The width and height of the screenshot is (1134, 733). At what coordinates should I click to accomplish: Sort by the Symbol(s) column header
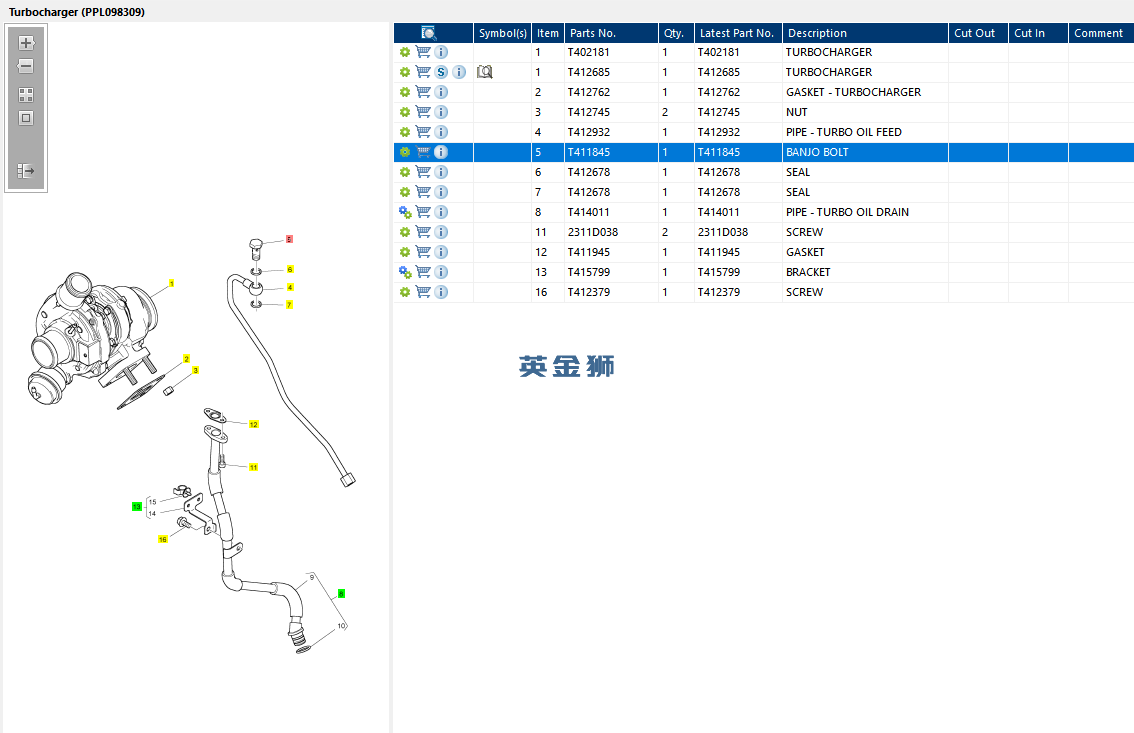point(503,33)
